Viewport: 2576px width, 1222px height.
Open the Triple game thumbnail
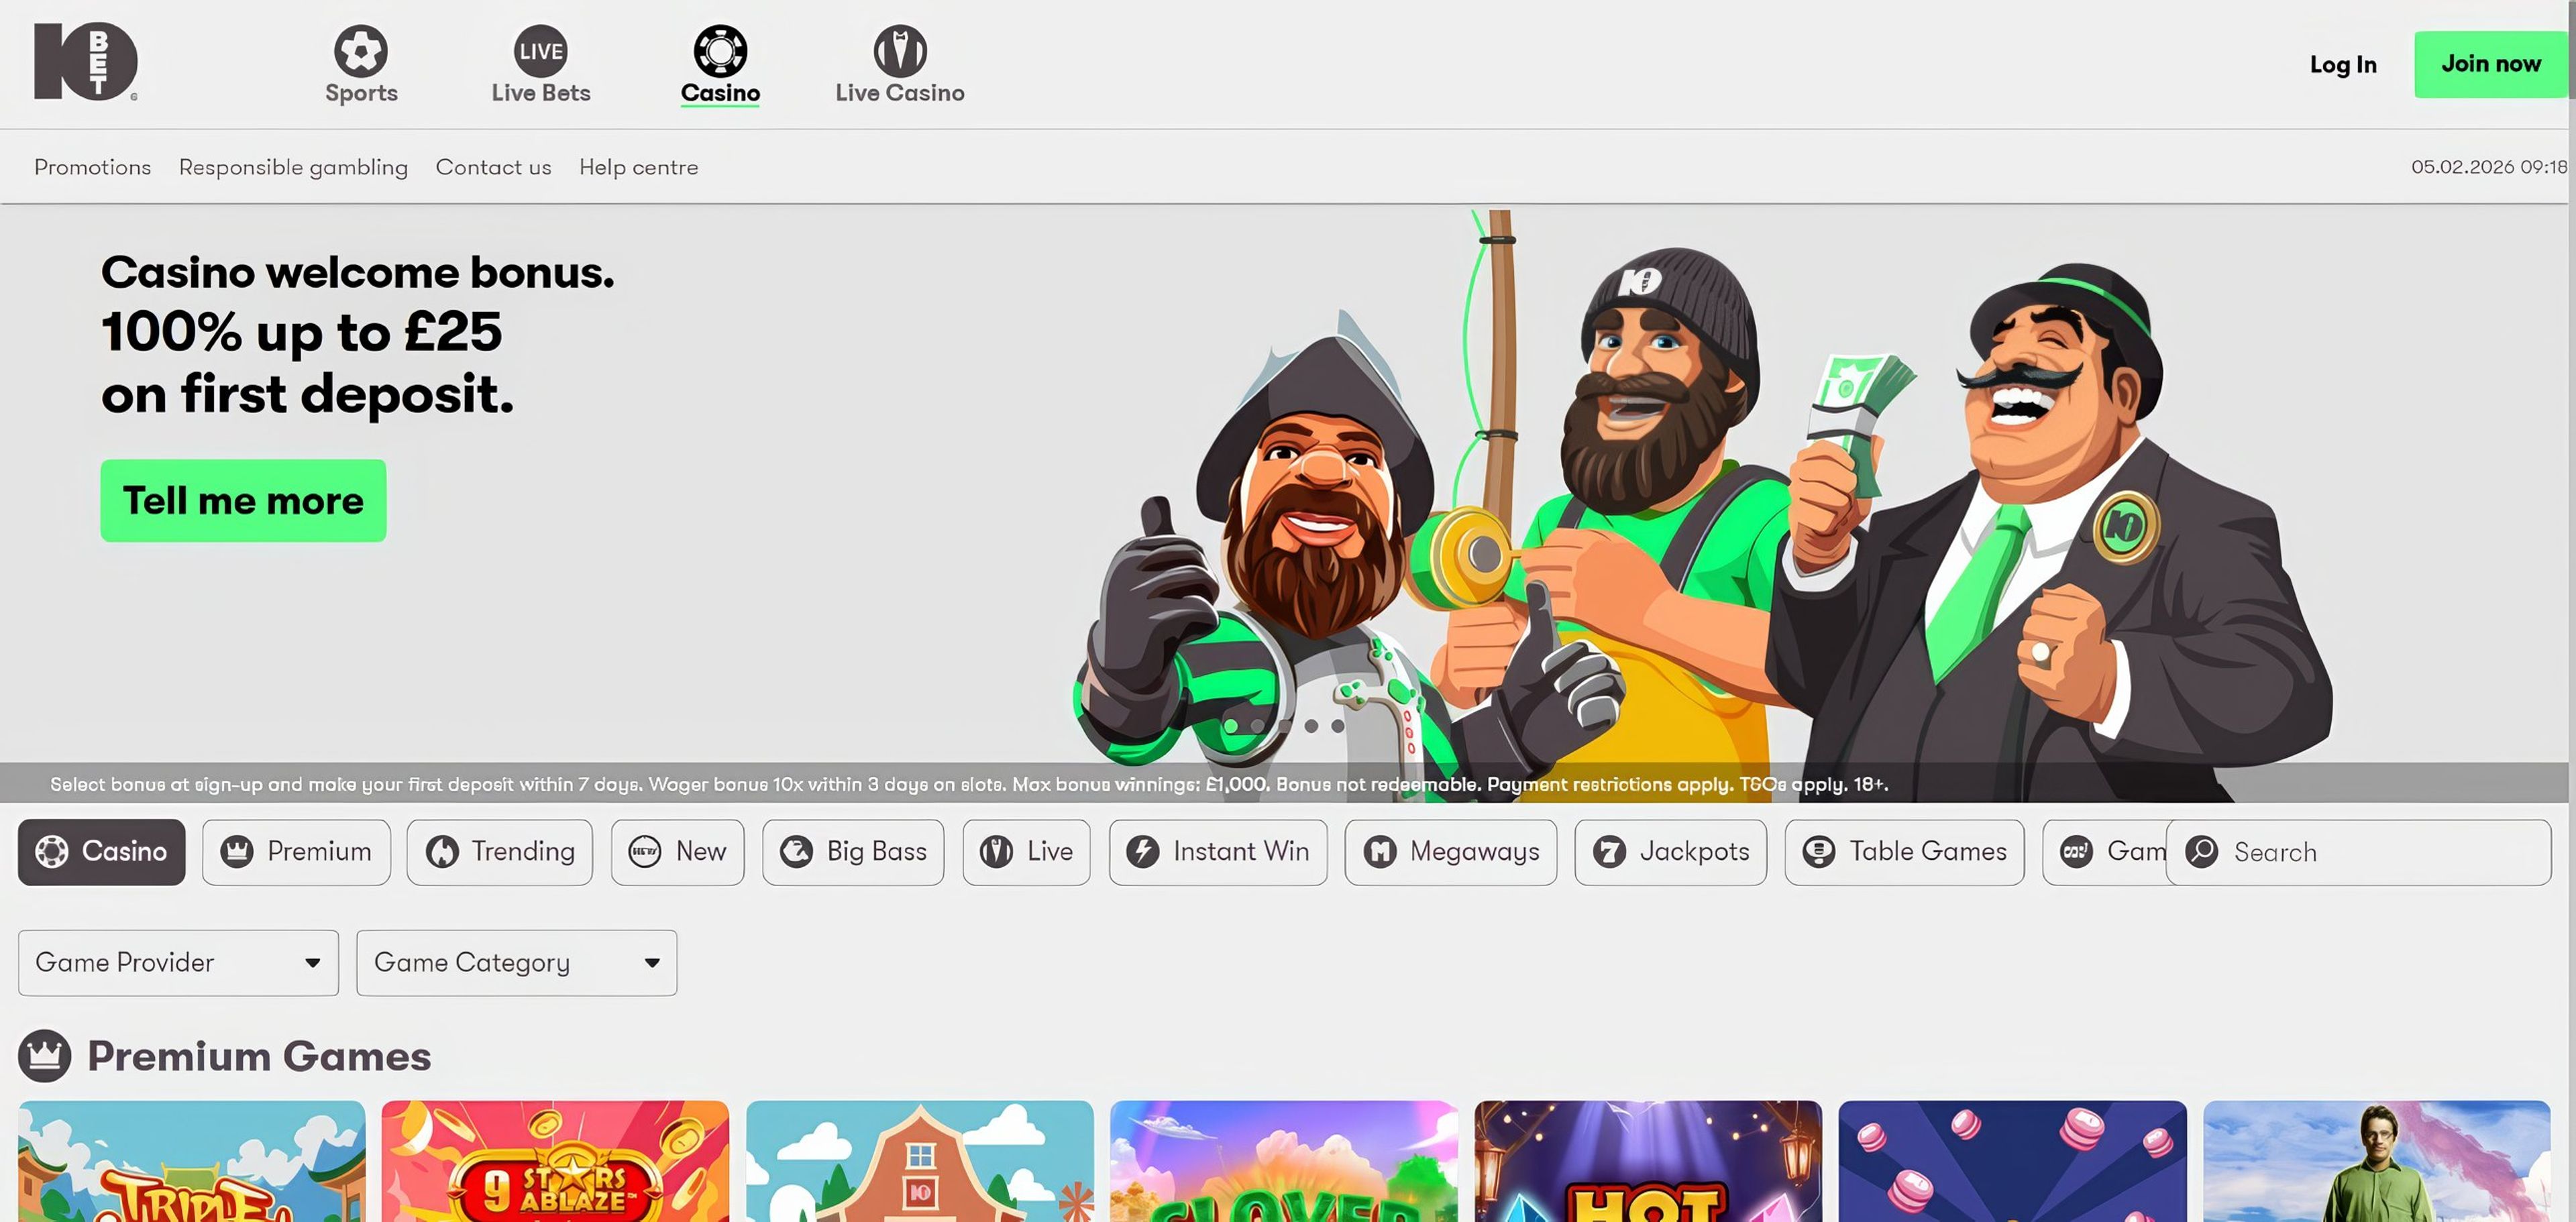tap(191, 1161)
